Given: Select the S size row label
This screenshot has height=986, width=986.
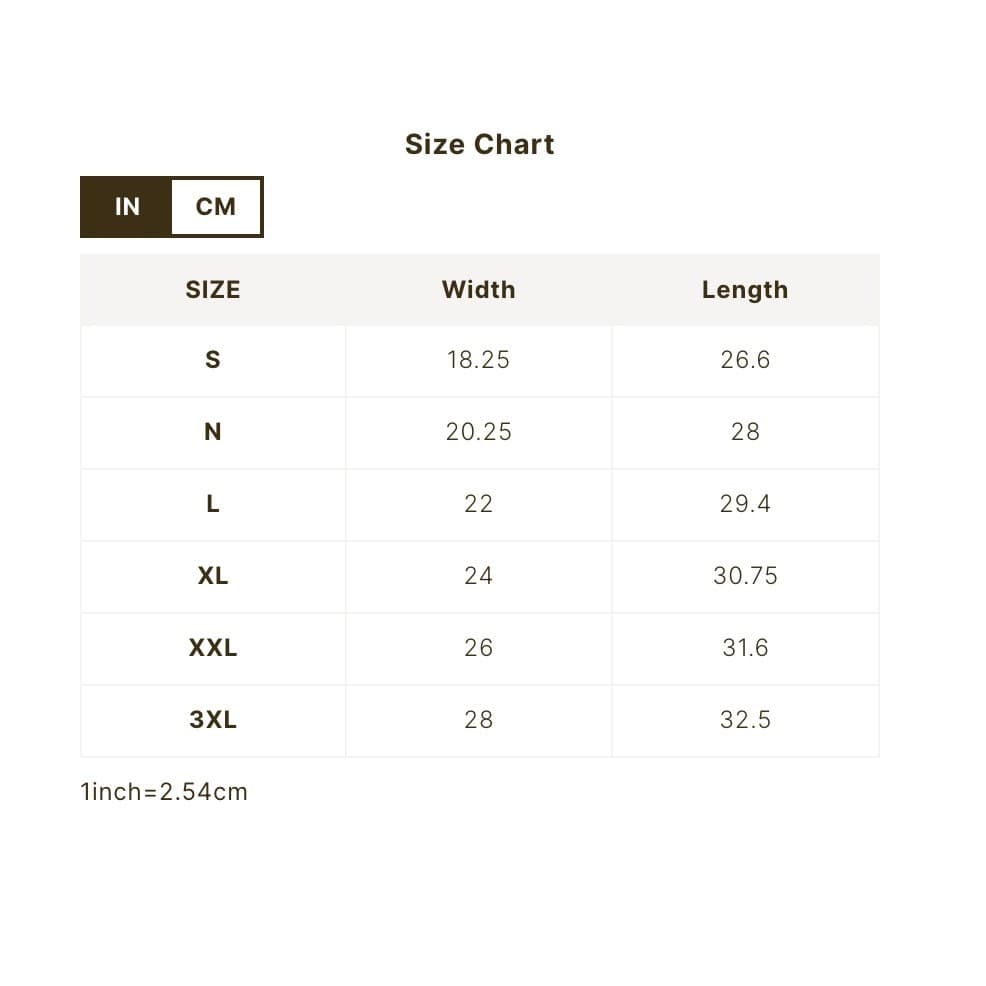Looking at the screenshot, I should point(213,360).
